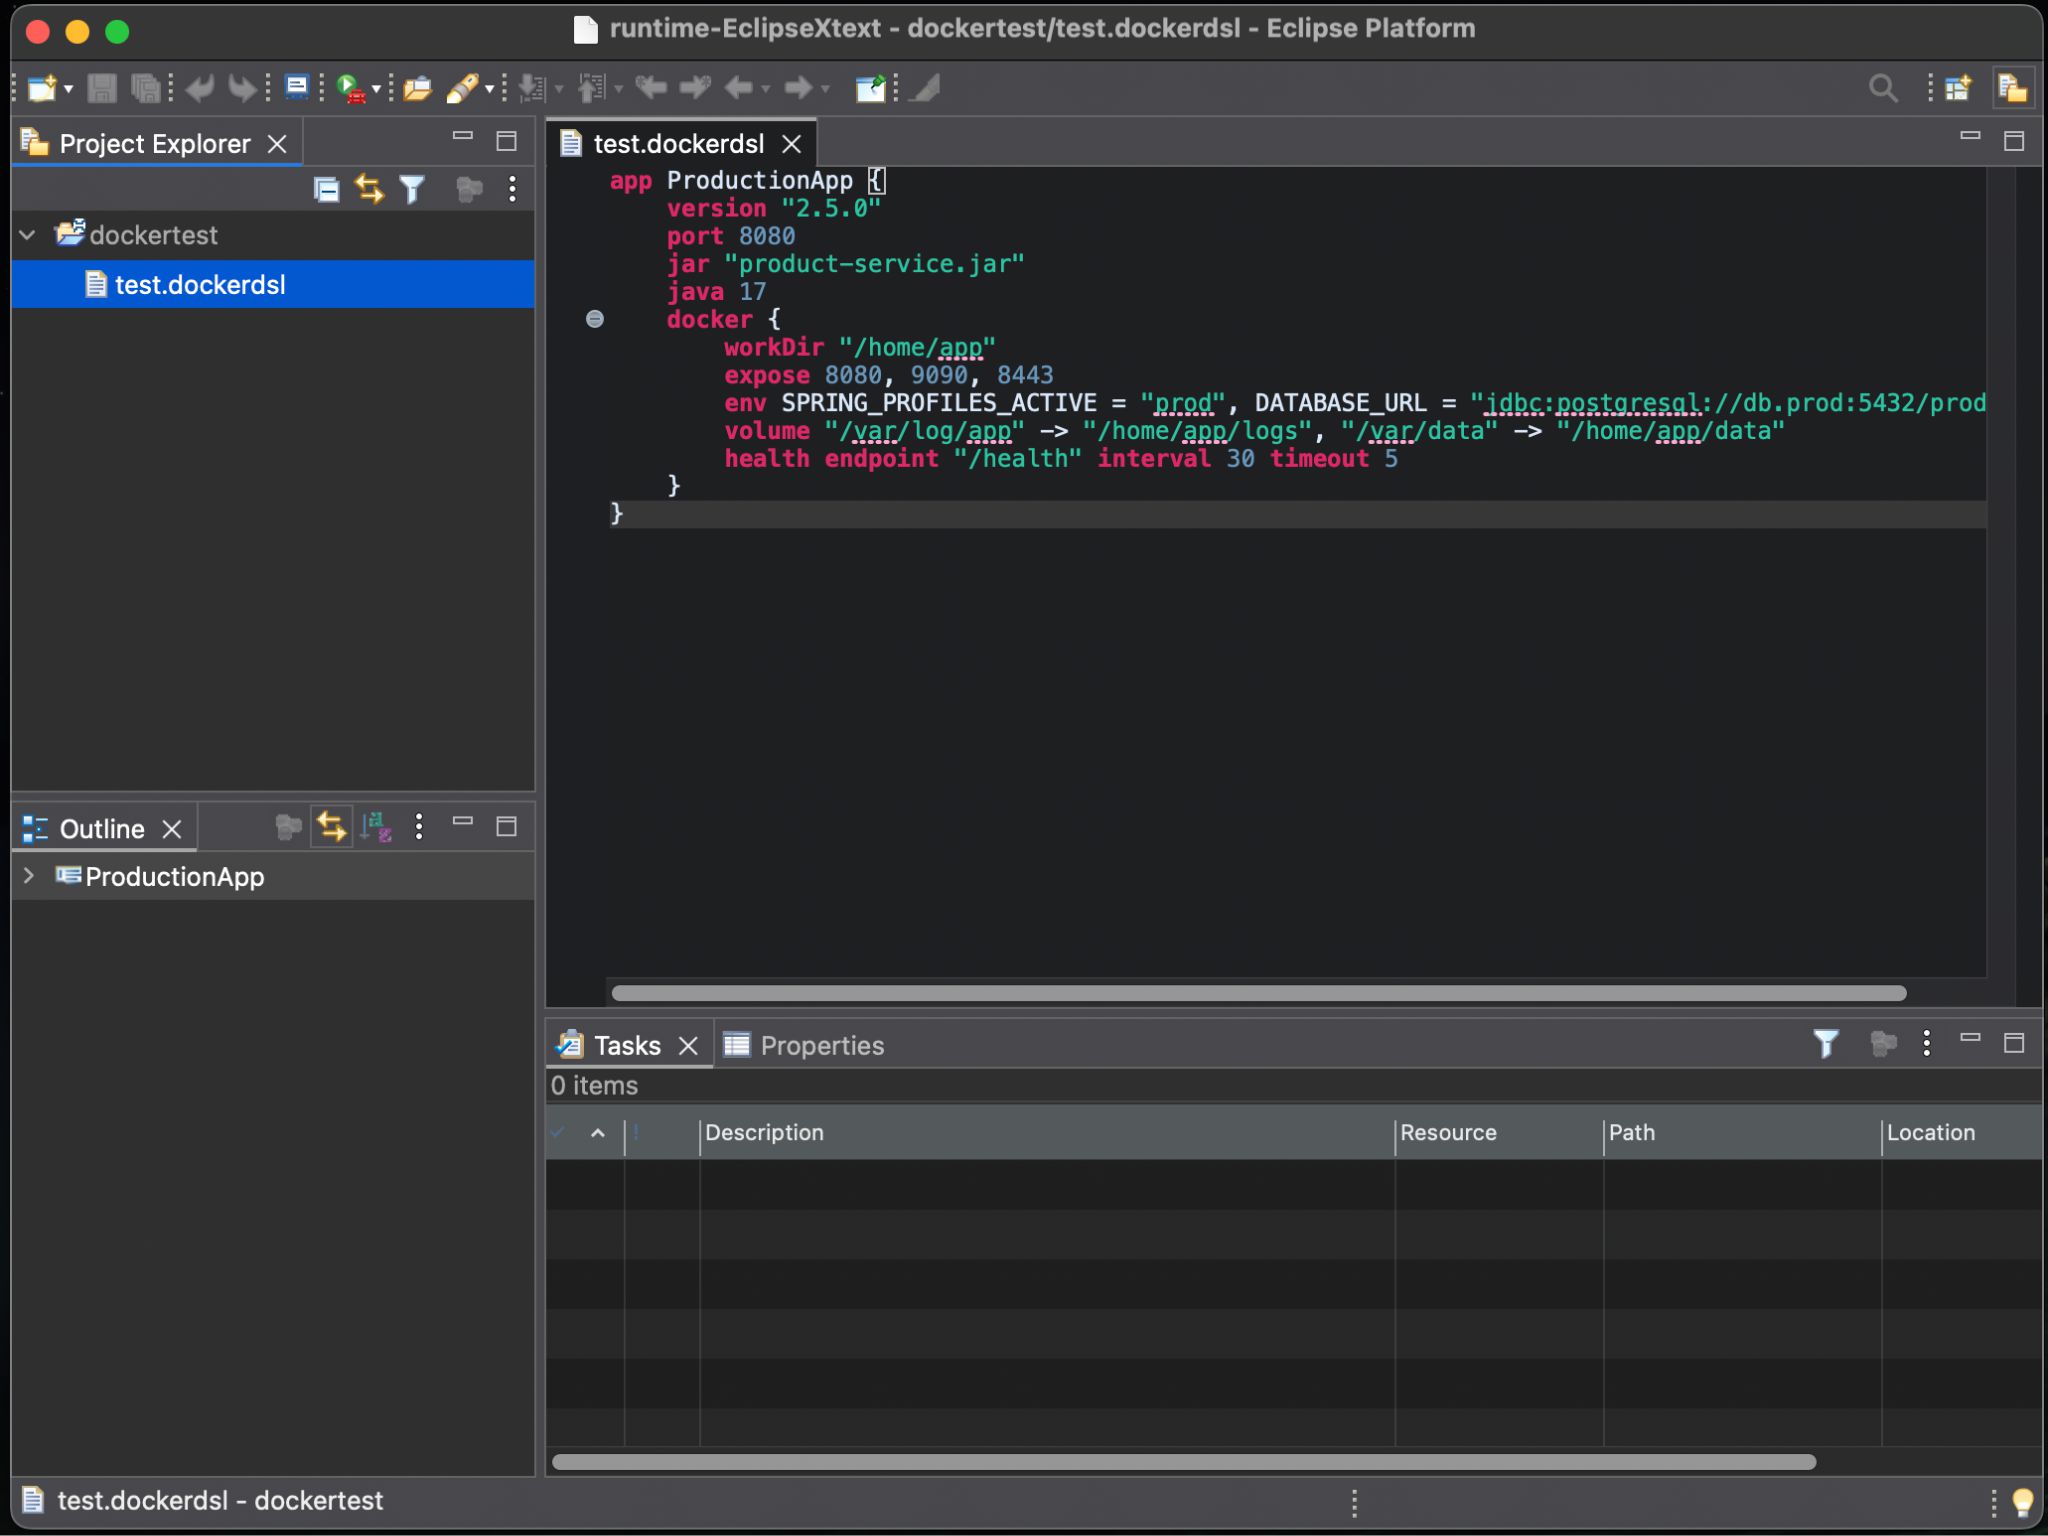This screenshot has height=1536, width=2048.
Task: Click the Tasks horizontal scrollbar
Action: [x=1184, y=1462]
